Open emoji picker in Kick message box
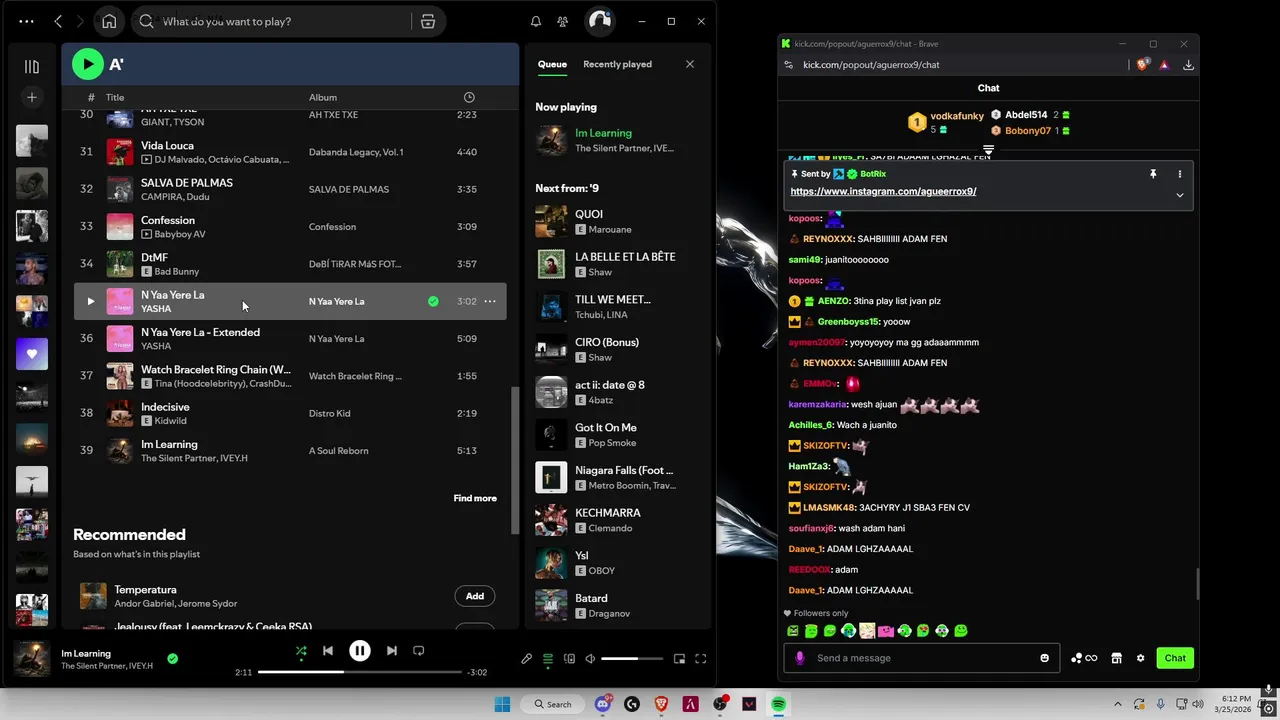1280x720 pixels. pyautogui.click(x=1045, y=658)
